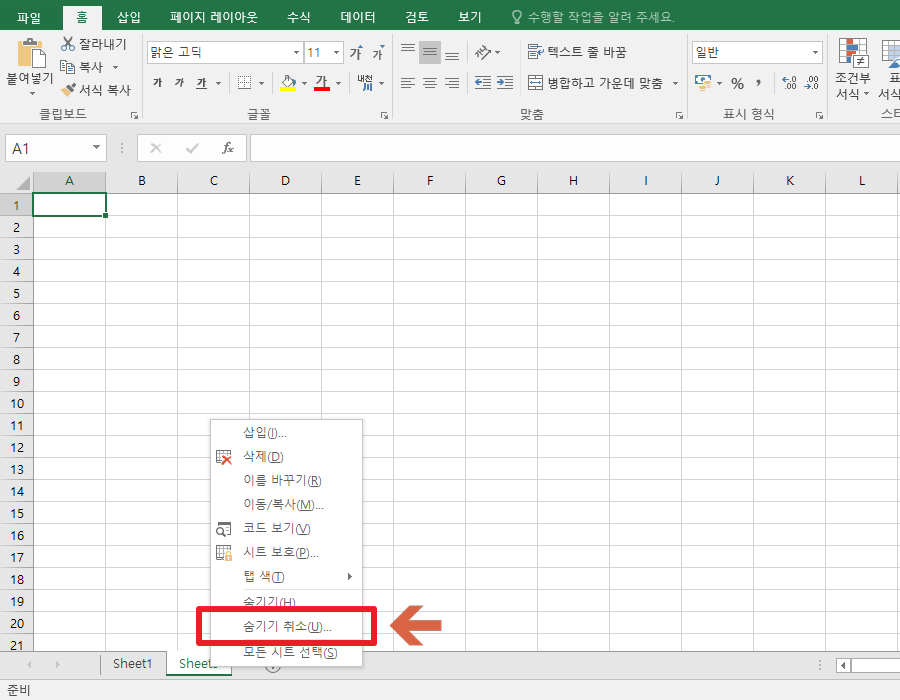Image resolution: width=900 pixels, height=700 pixels.
Task: Switch to the 삽입 (Insert) tab
Action: coord(129,17)
